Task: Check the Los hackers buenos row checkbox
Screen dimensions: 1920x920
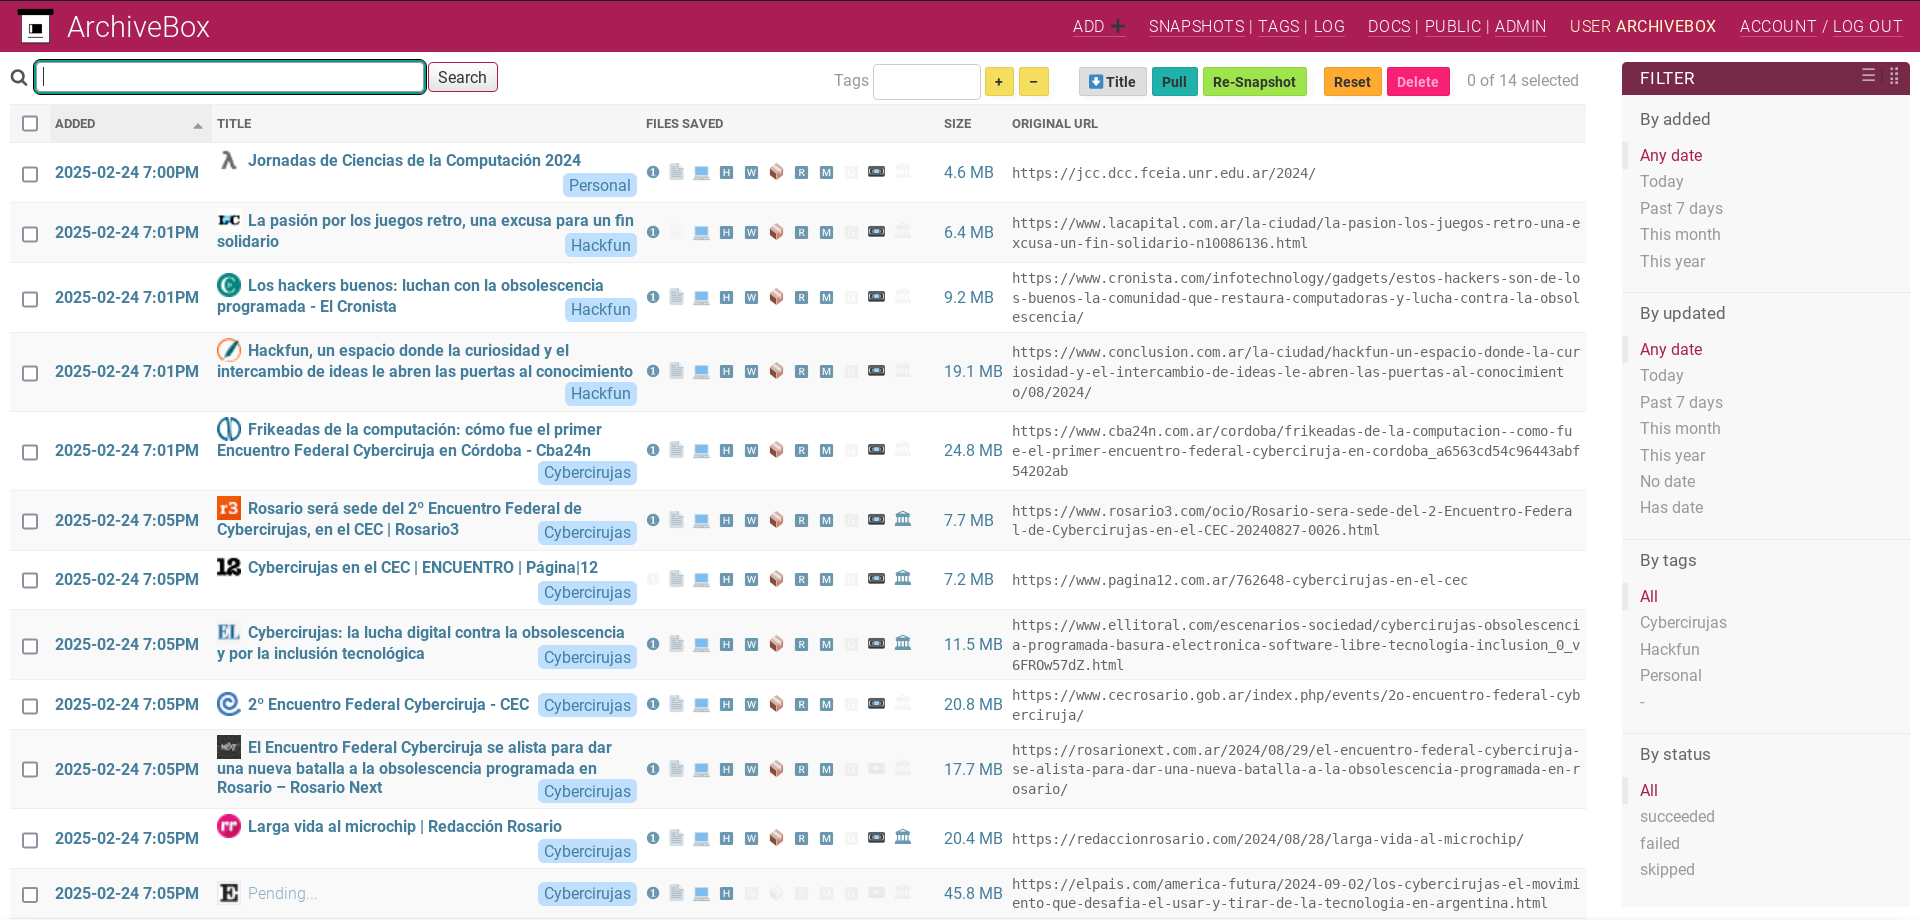Action: 30,299
